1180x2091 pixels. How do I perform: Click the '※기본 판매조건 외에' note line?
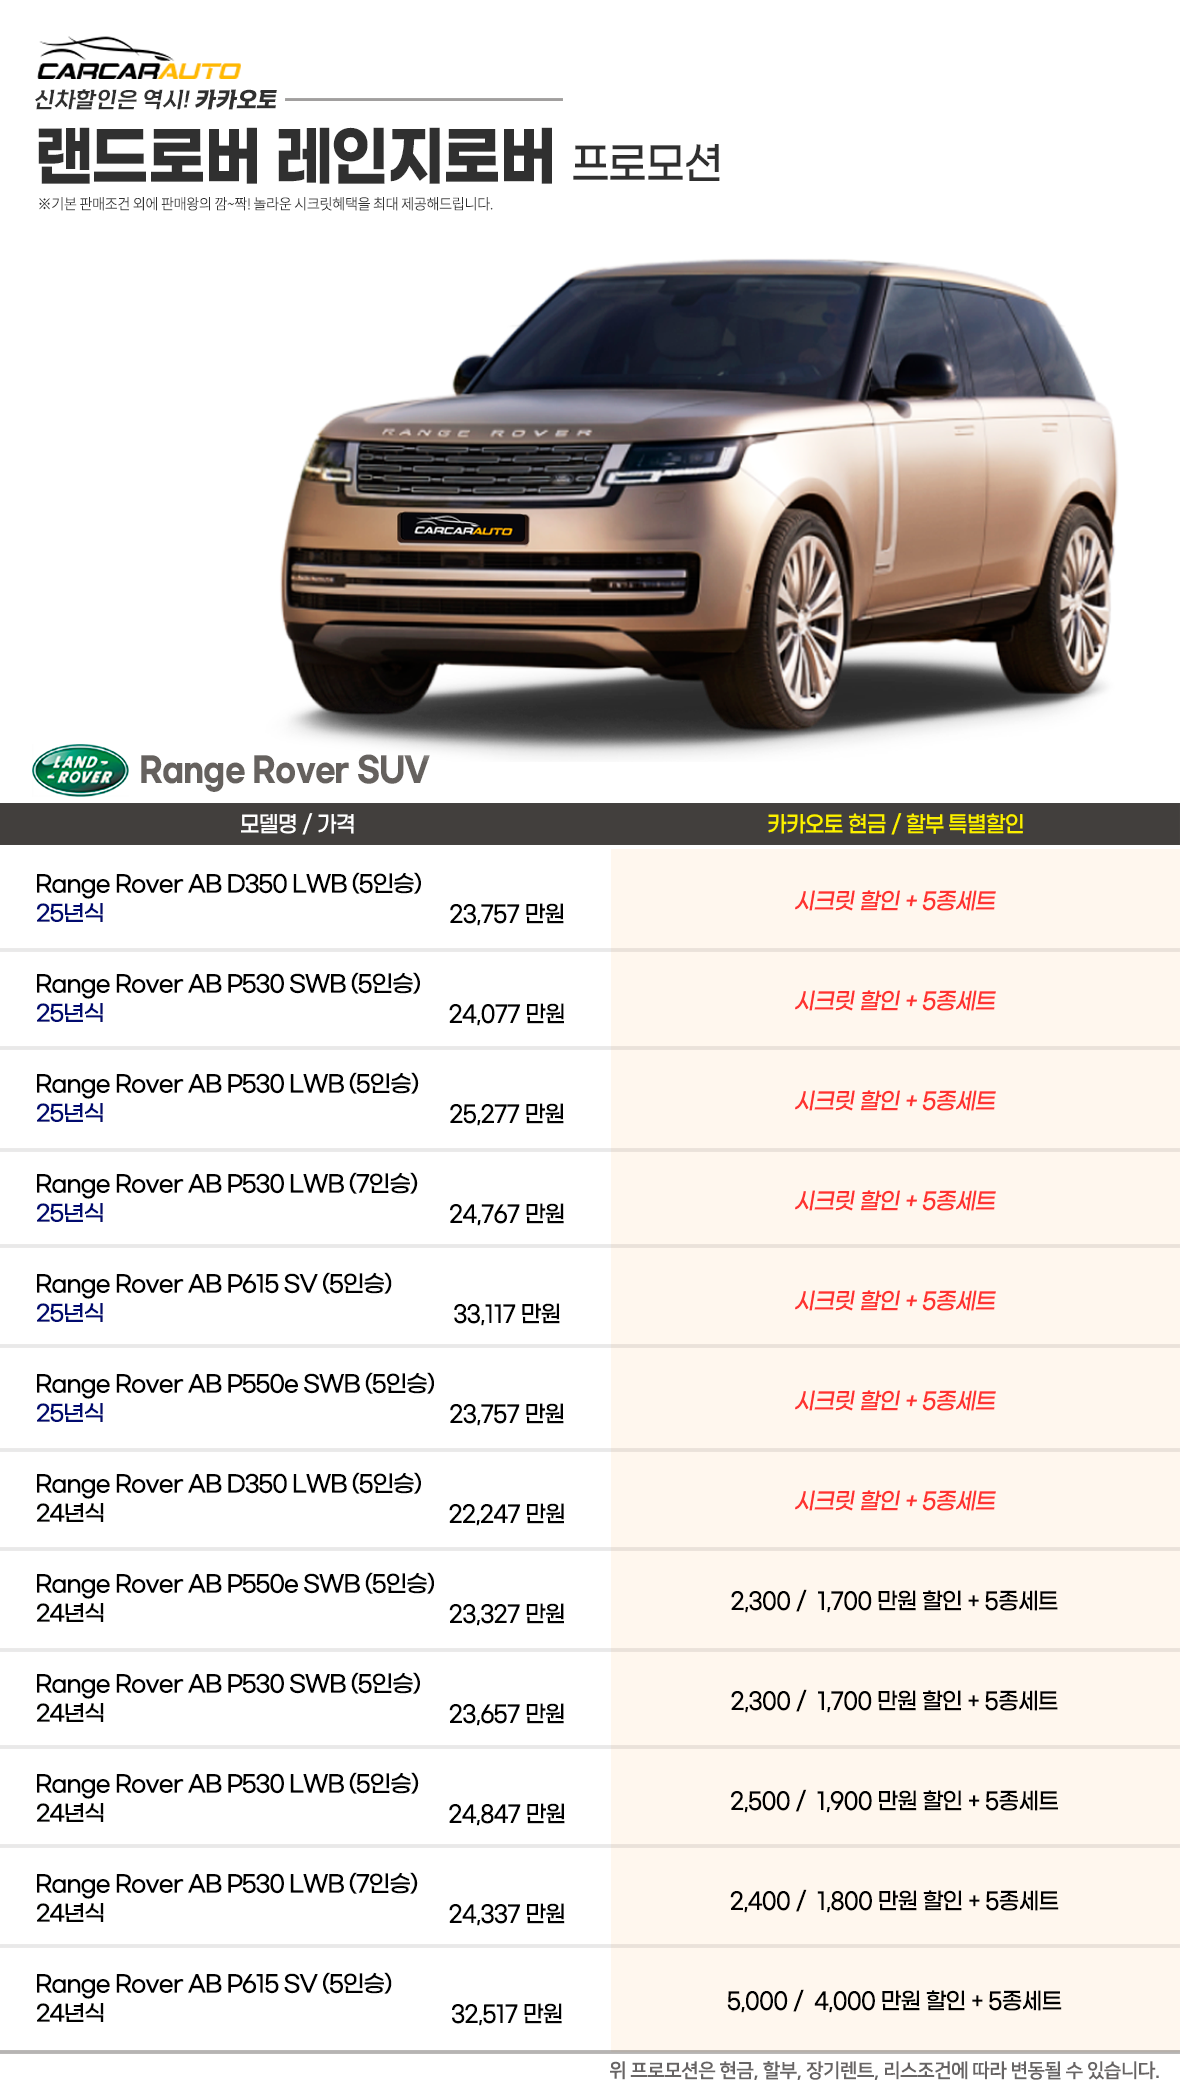[x=265, y=204]
